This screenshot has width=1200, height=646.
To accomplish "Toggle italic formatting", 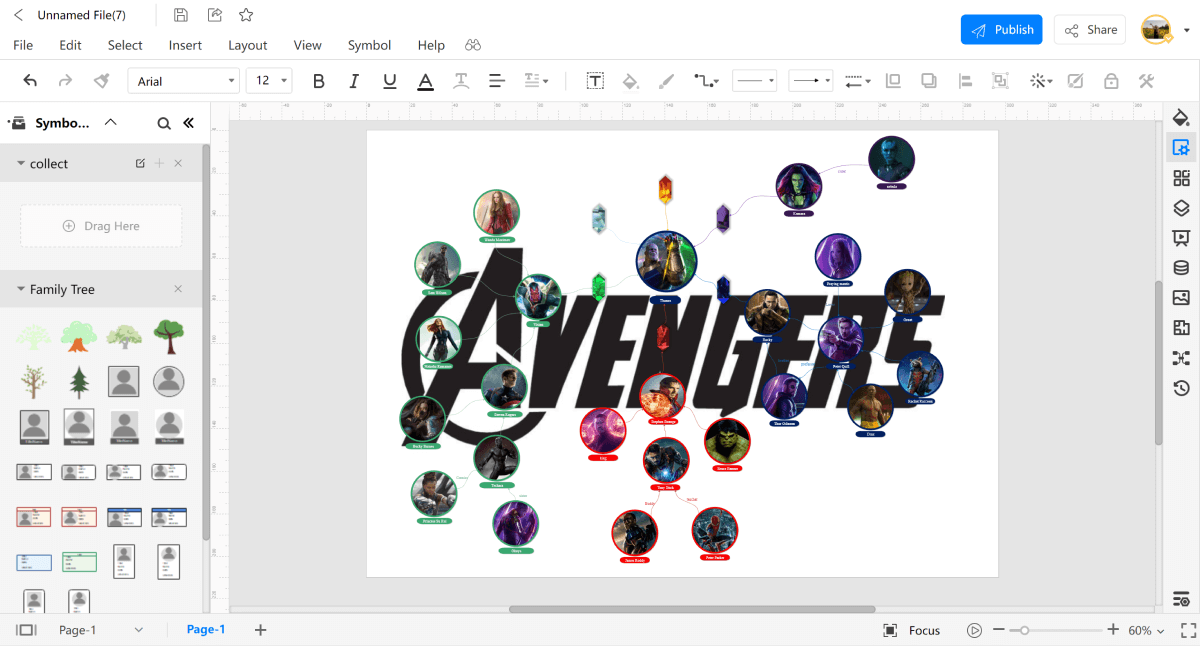I will pos(354,81).
